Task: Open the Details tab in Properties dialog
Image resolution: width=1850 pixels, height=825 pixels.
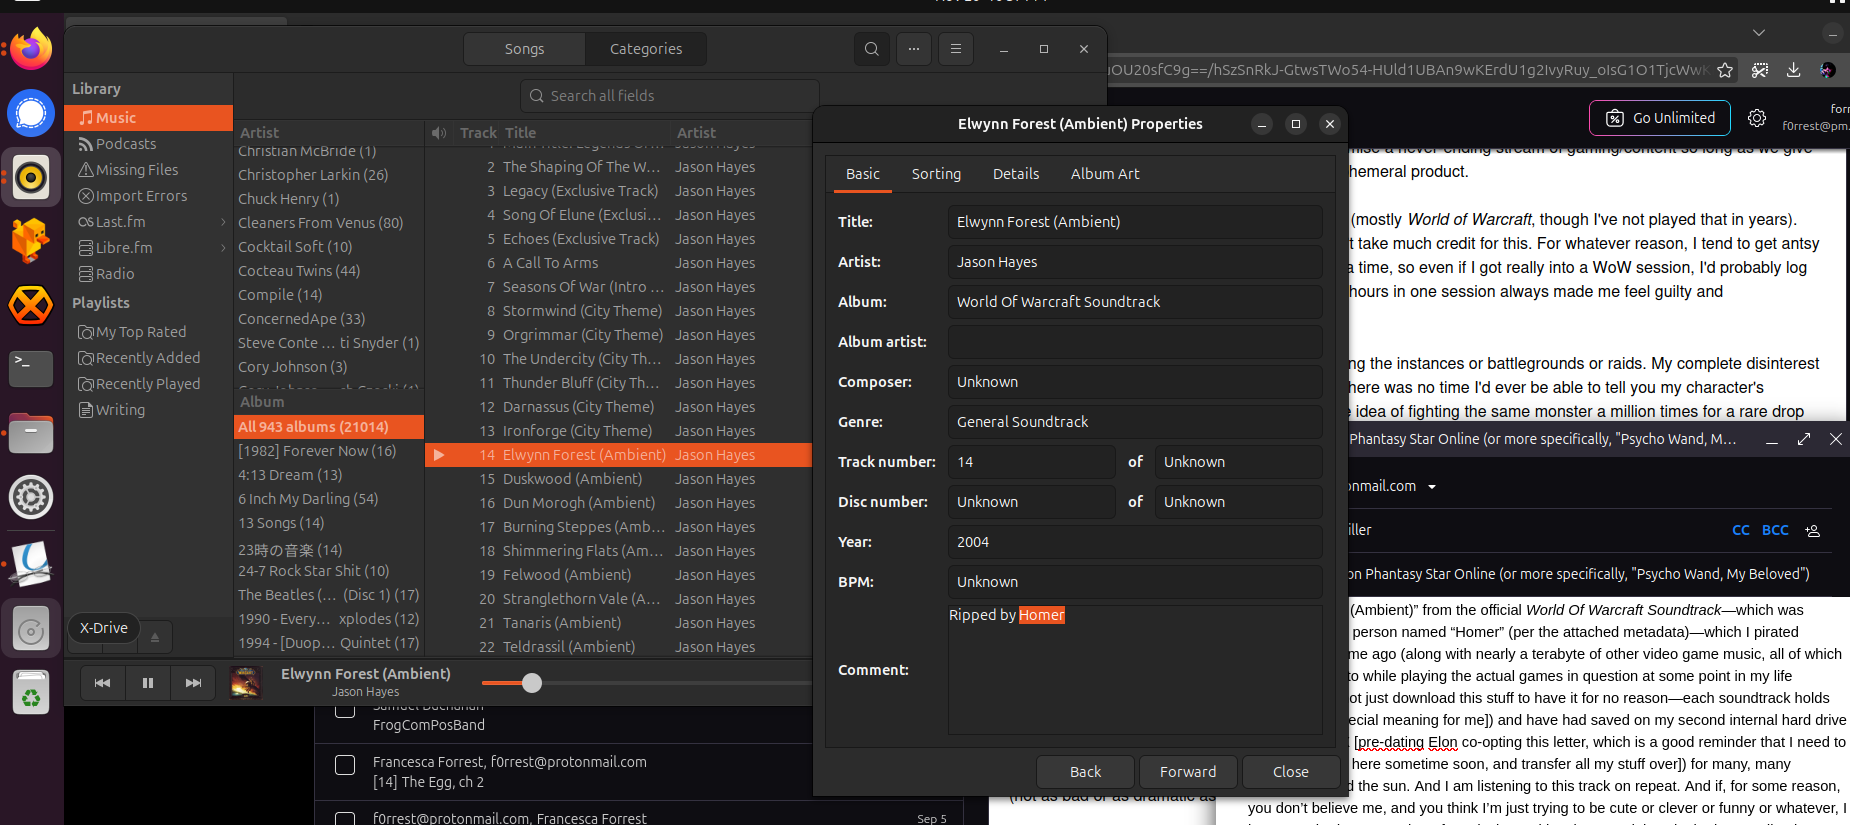Action: [x=1016, y=174]
